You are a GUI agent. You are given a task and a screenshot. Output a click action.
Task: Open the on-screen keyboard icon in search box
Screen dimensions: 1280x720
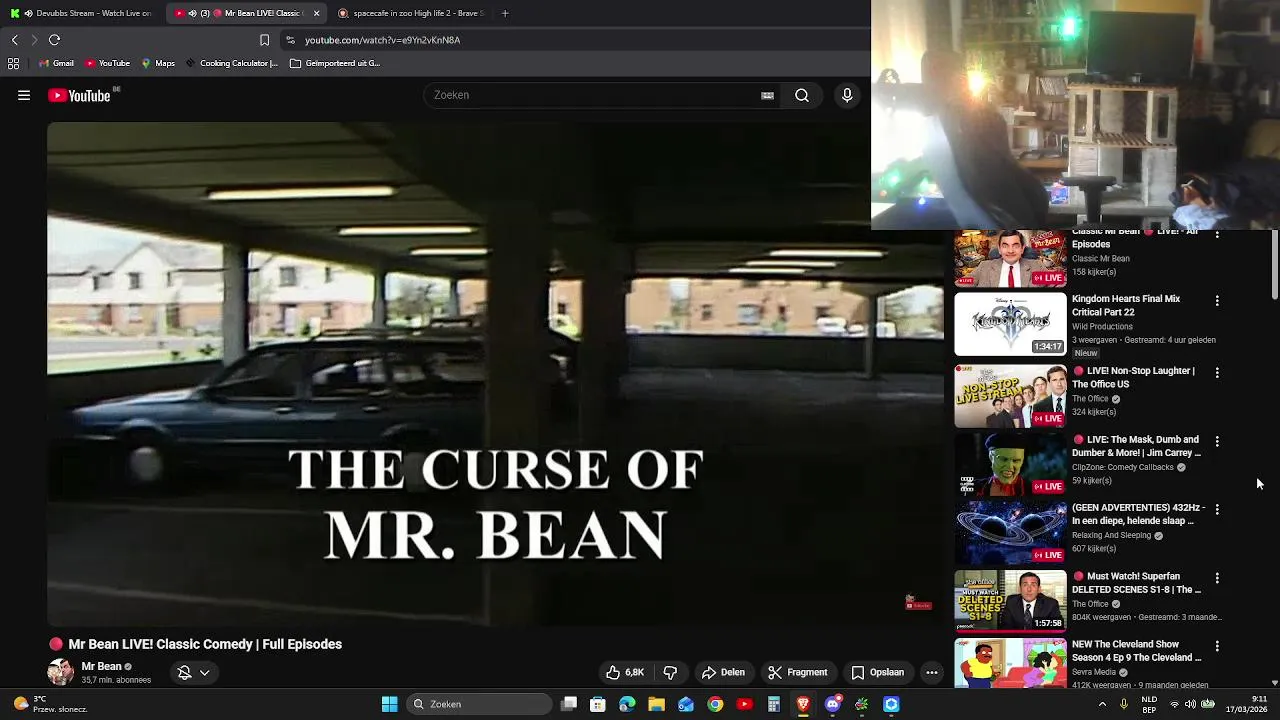(767, 96)
